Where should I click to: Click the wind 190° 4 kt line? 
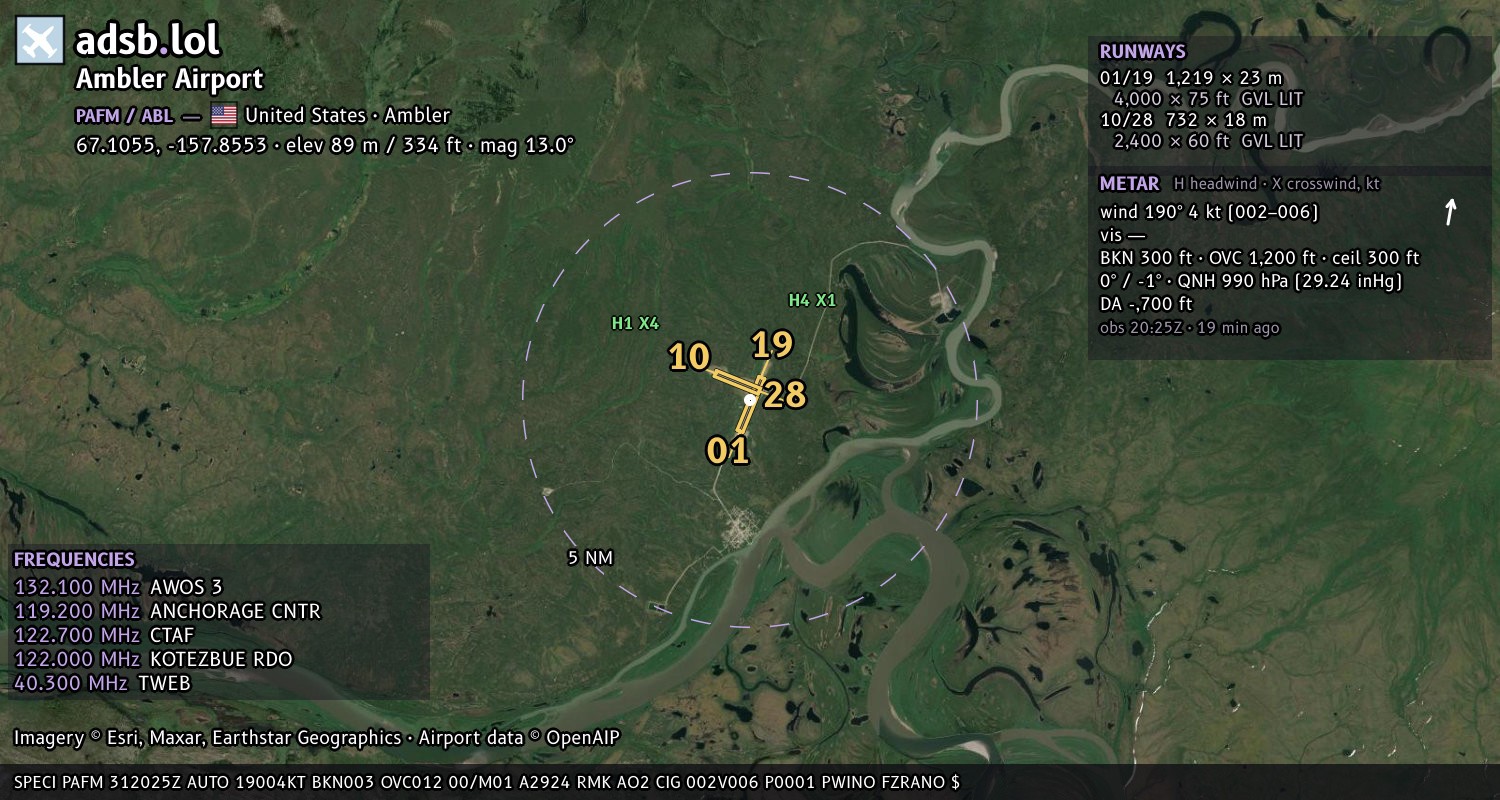pos(1209,212)
